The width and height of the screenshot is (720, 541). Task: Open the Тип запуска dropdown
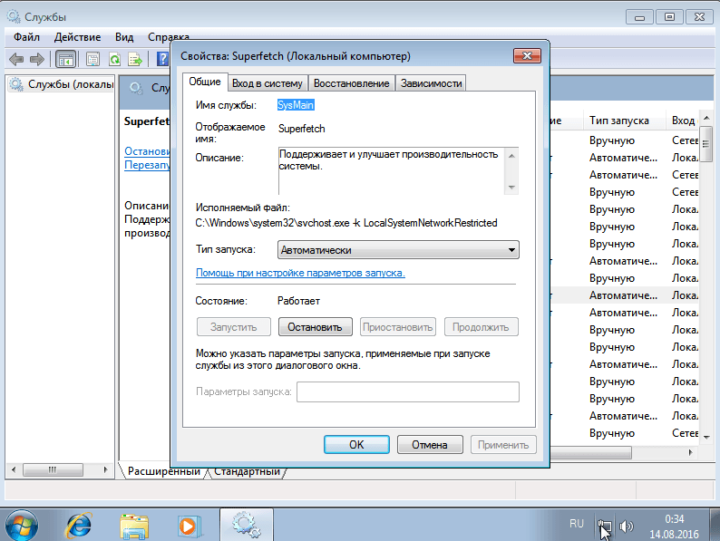point(398,250)
